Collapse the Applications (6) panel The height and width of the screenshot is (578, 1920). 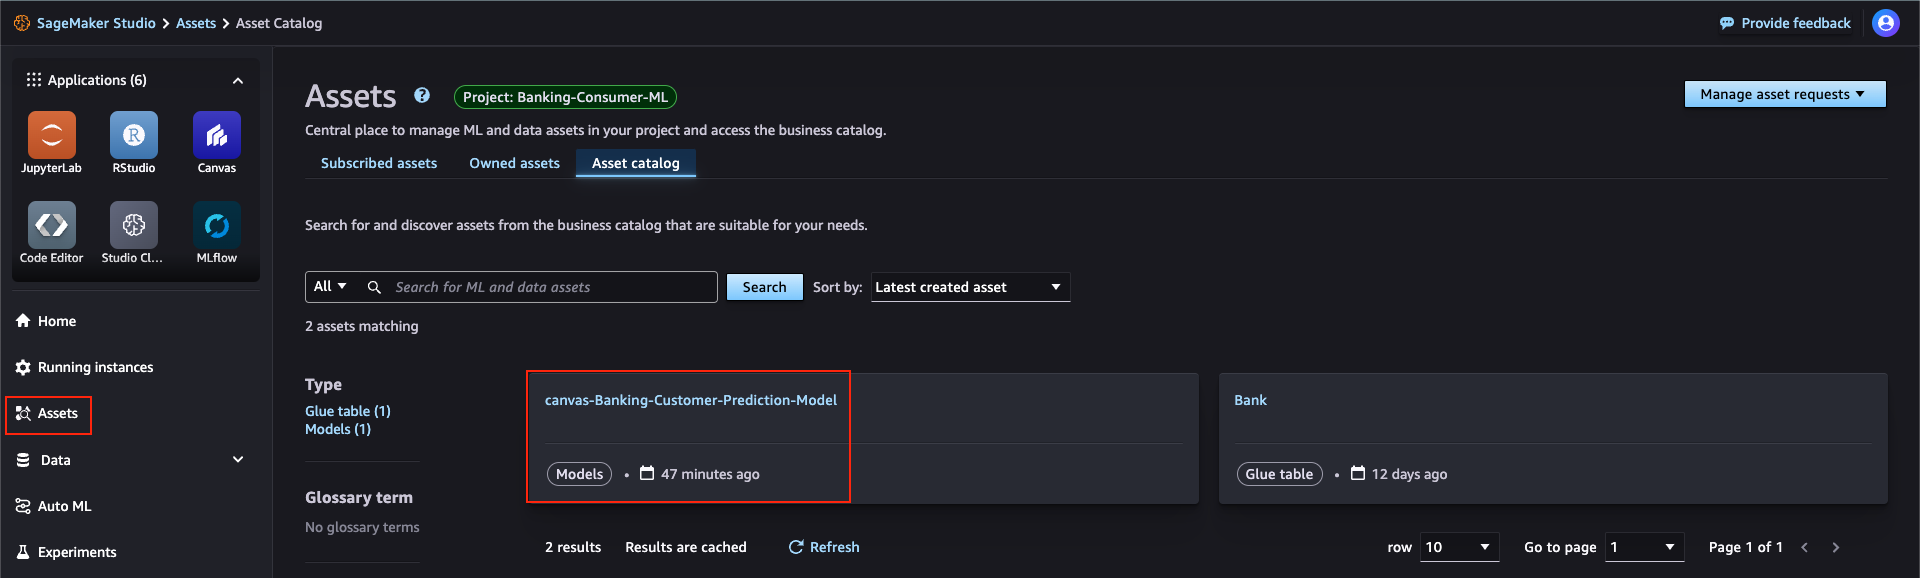(238, 80)
